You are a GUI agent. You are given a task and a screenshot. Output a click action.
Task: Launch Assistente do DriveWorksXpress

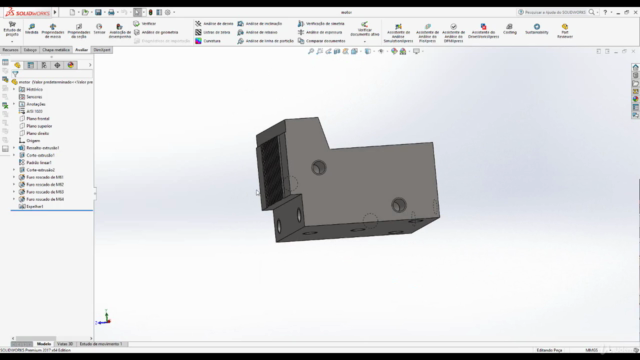pyautogui.click(x=483, y=31)
